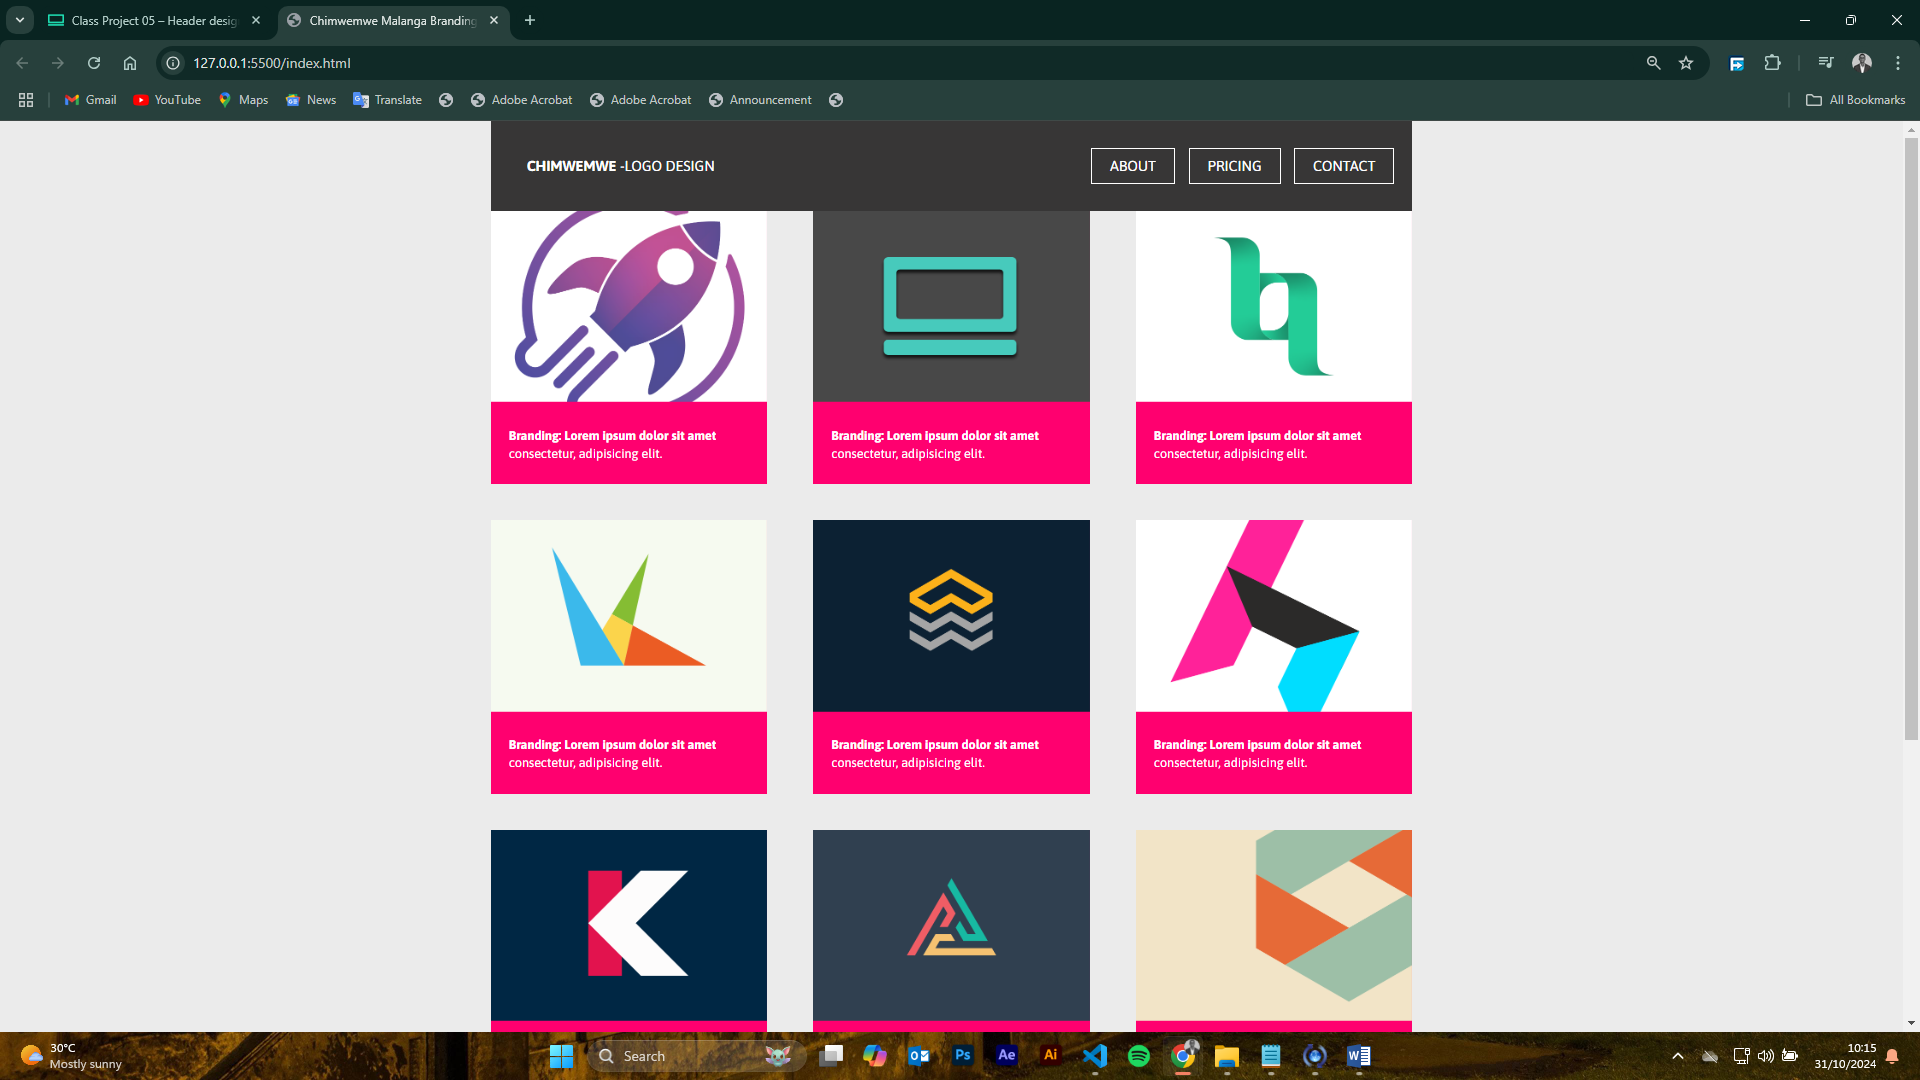Expand the hidden system tray icons

pyautogui.click(x=1678, y=1056)
